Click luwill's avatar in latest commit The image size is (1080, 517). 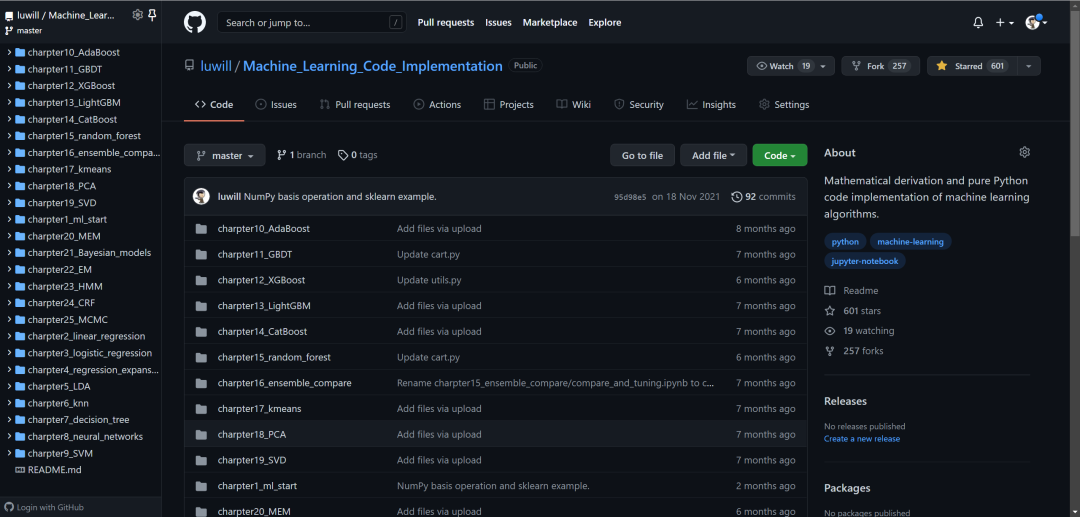pyautogui.click(x=201, y=196)
